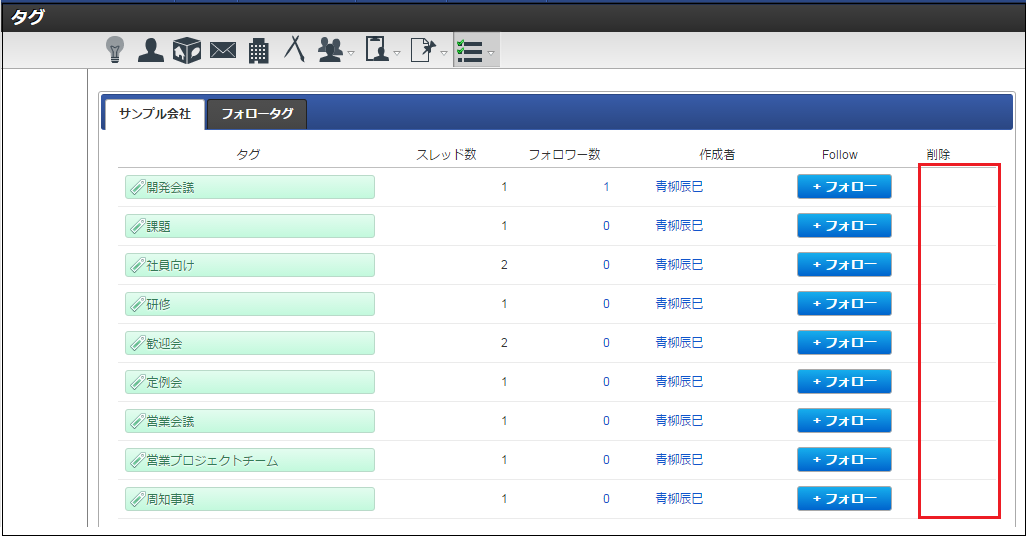The width and height of the screenshot is (1026, 538).
Task: Click the clipboard with person icon
Action: click(377, 50)
